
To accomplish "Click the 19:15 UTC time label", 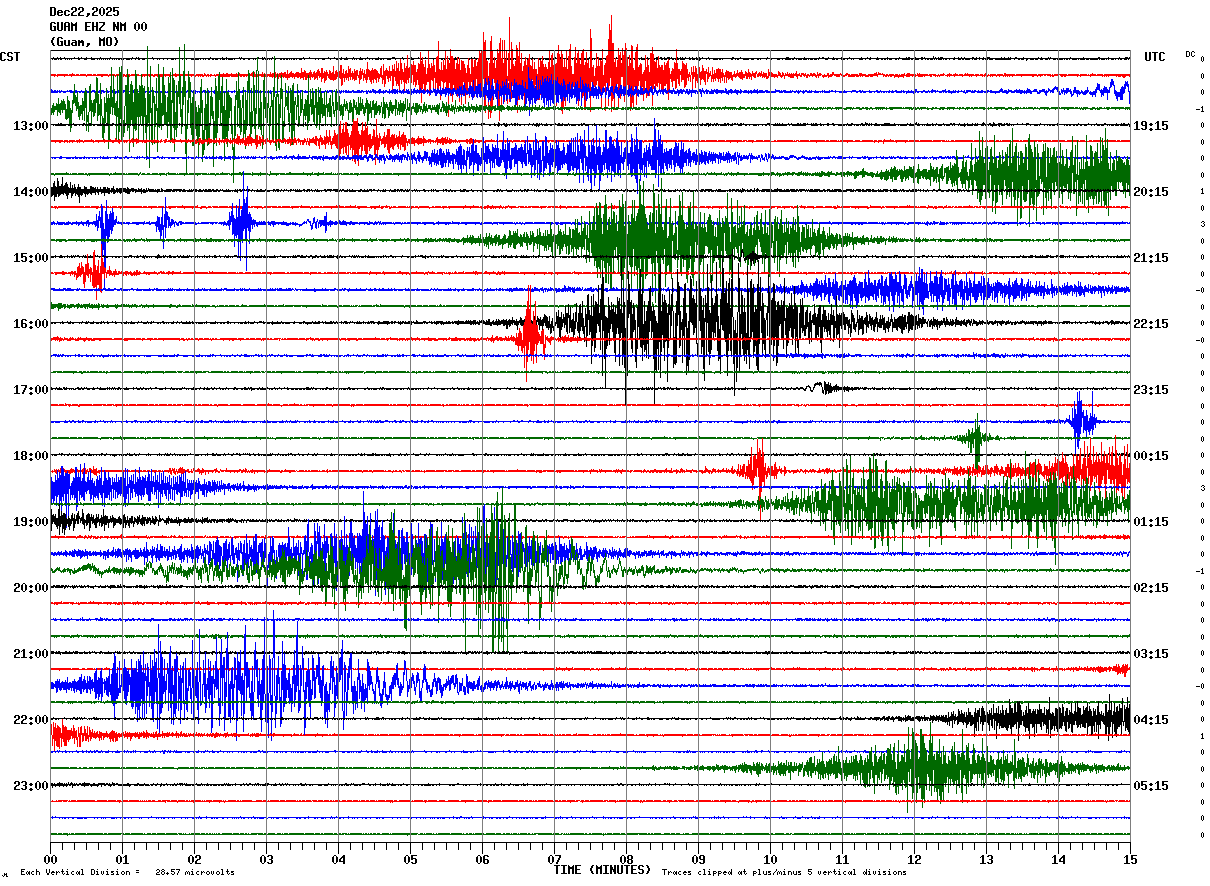I will [x=1151, y=126].
